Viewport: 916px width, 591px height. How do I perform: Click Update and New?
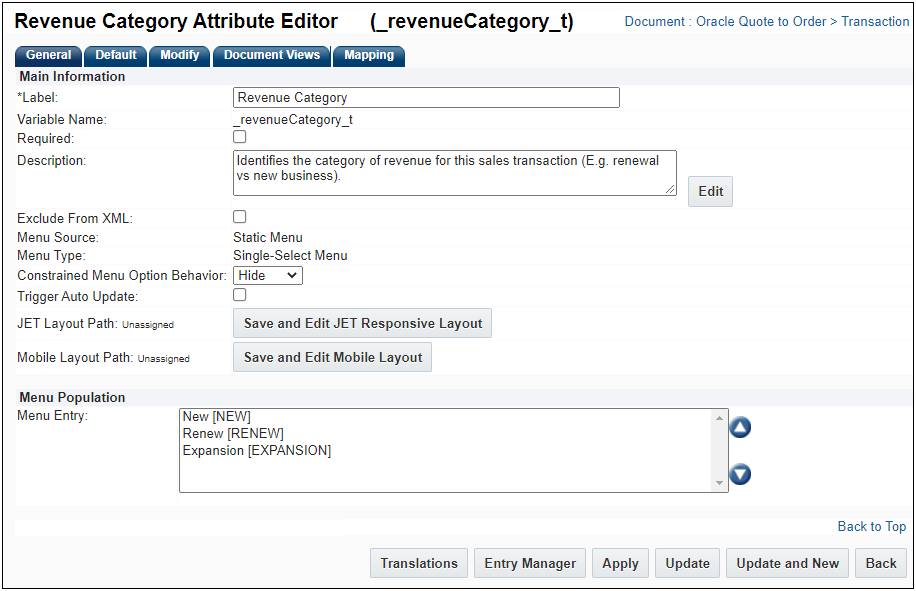(787, 562)
